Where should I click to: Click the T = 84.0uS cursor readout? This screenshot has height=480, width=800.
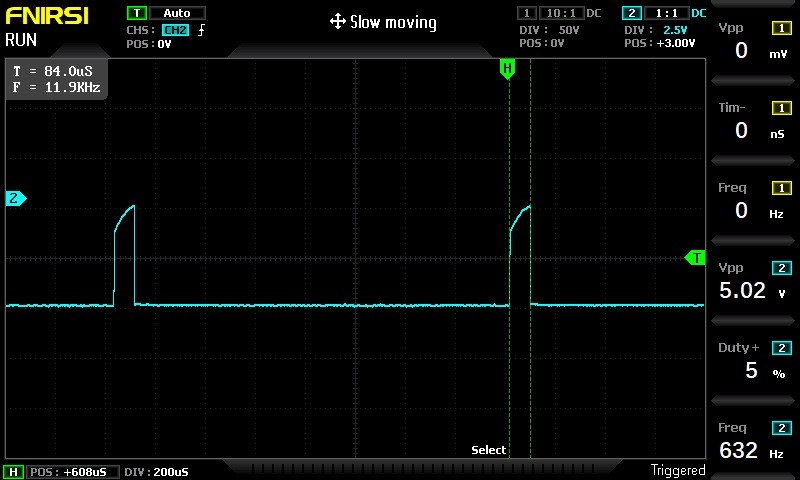click(53, 71)
